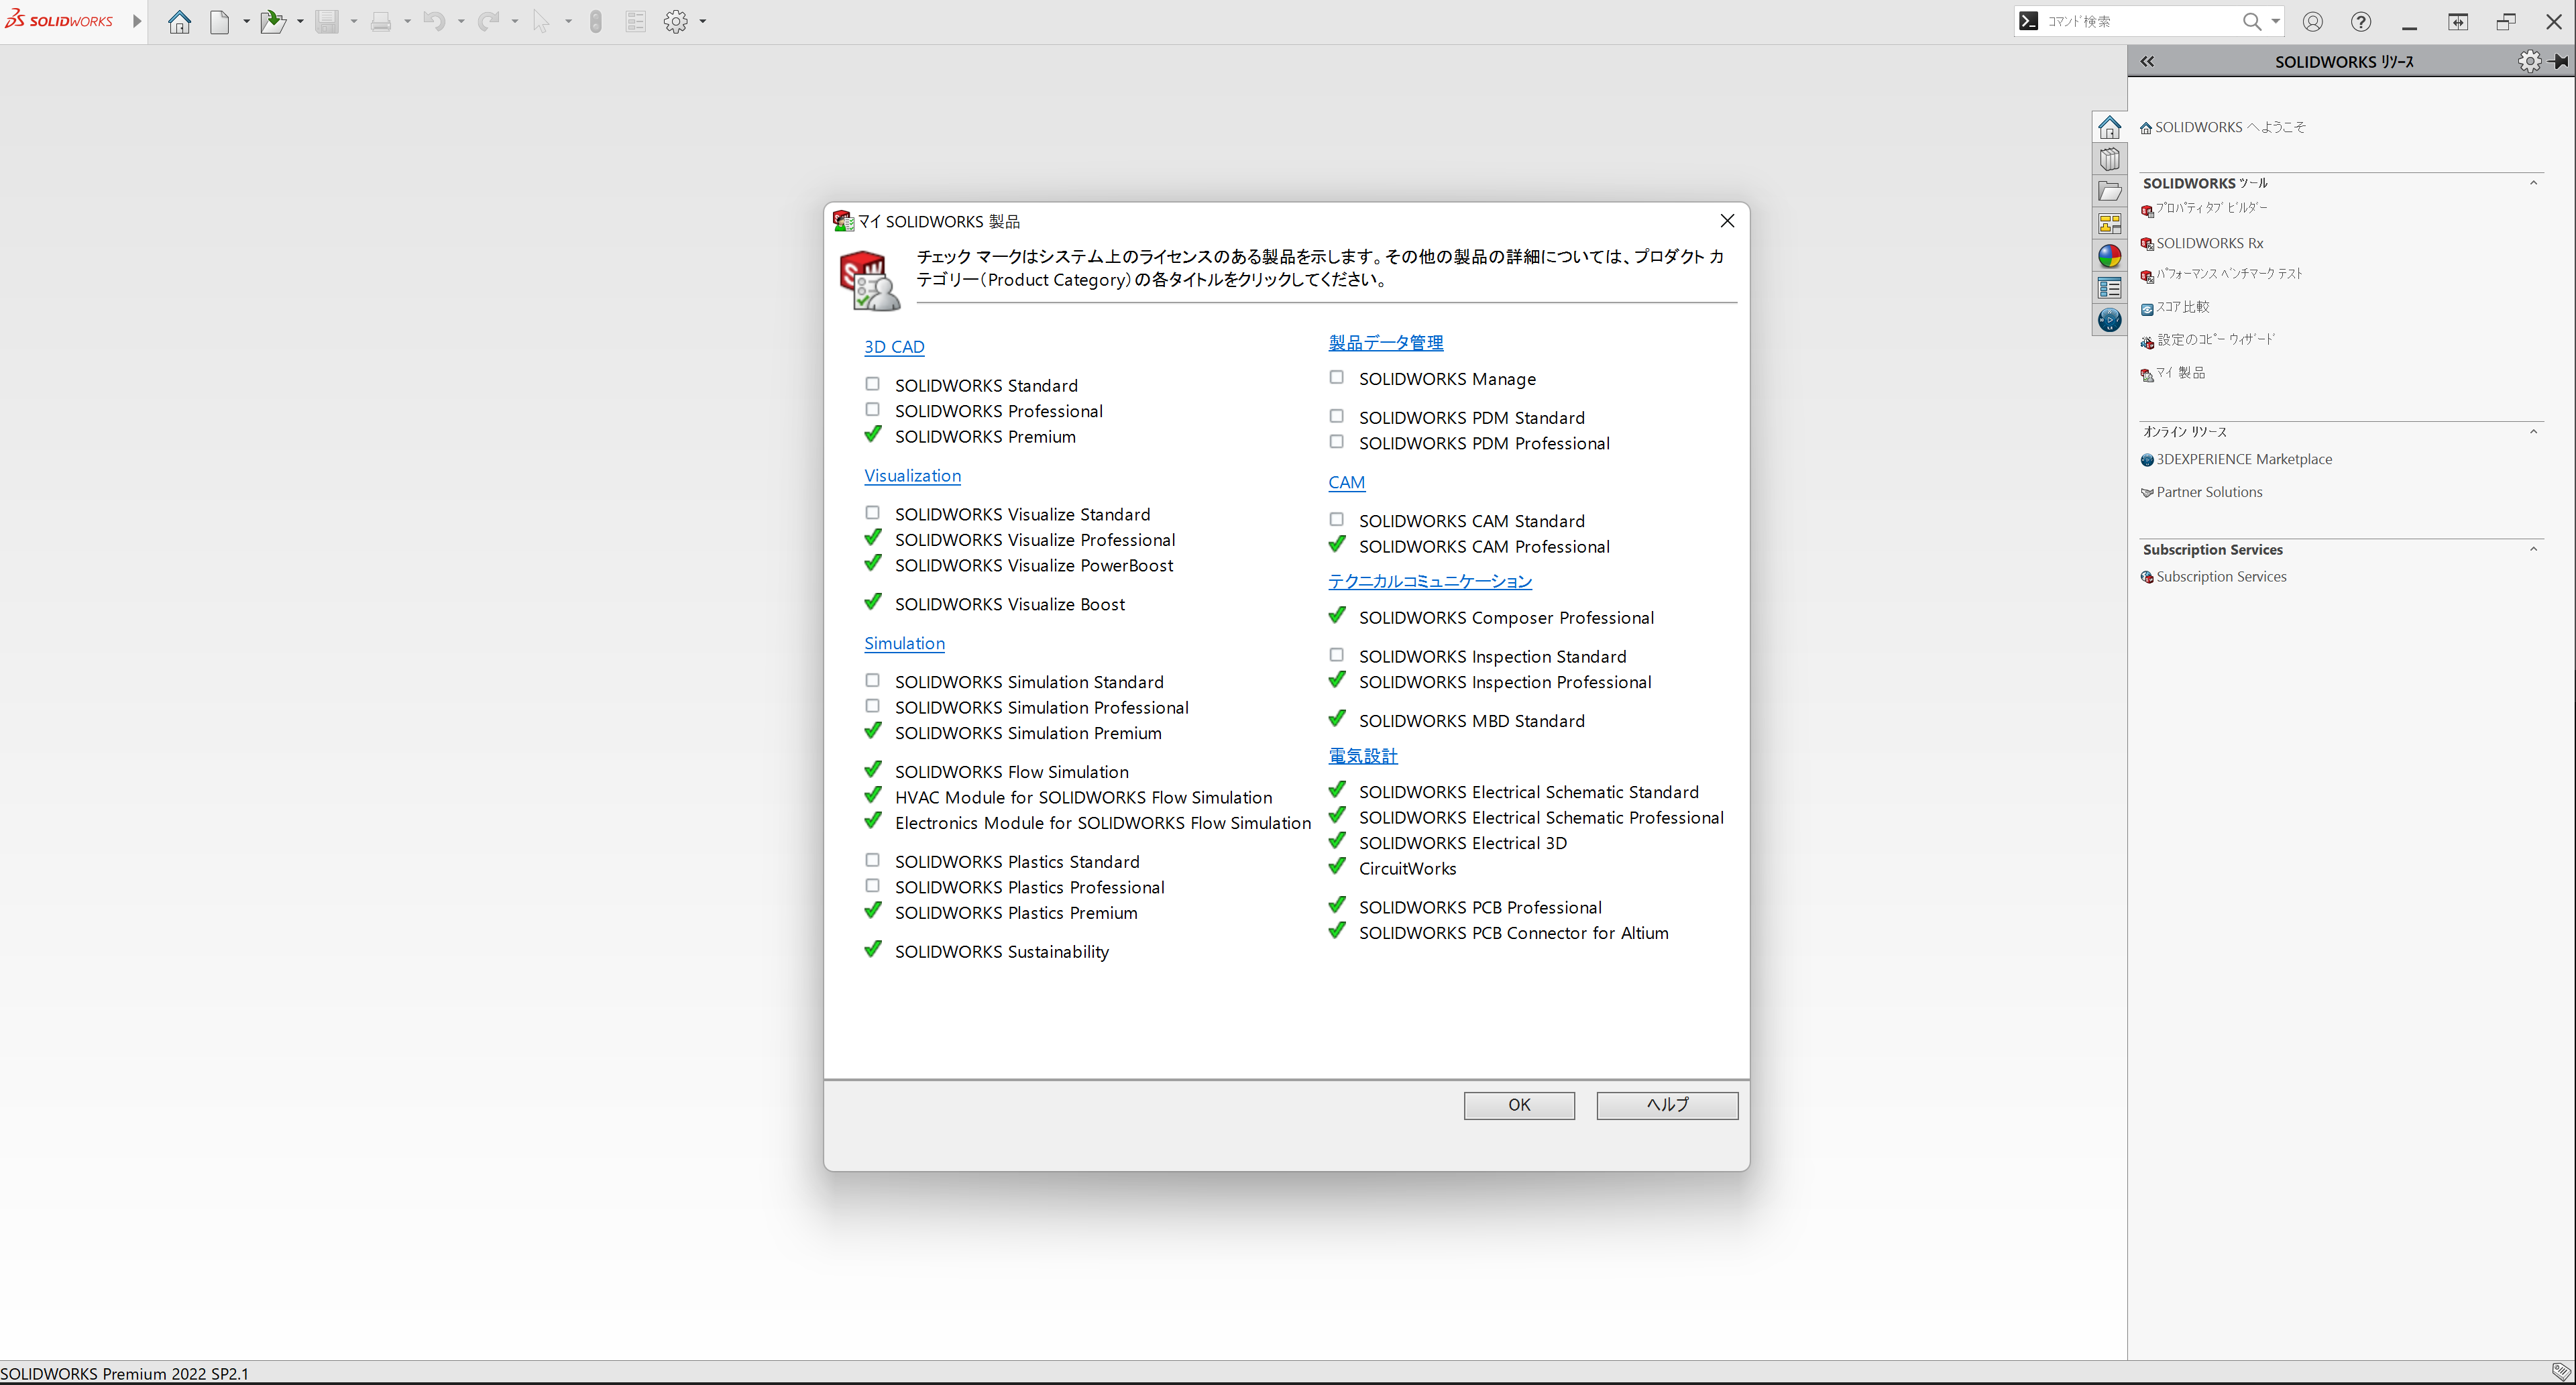Click the SOLIDWORKS Standard checkbox
Screen dimensions: 2576x1385
coord(872,384)
